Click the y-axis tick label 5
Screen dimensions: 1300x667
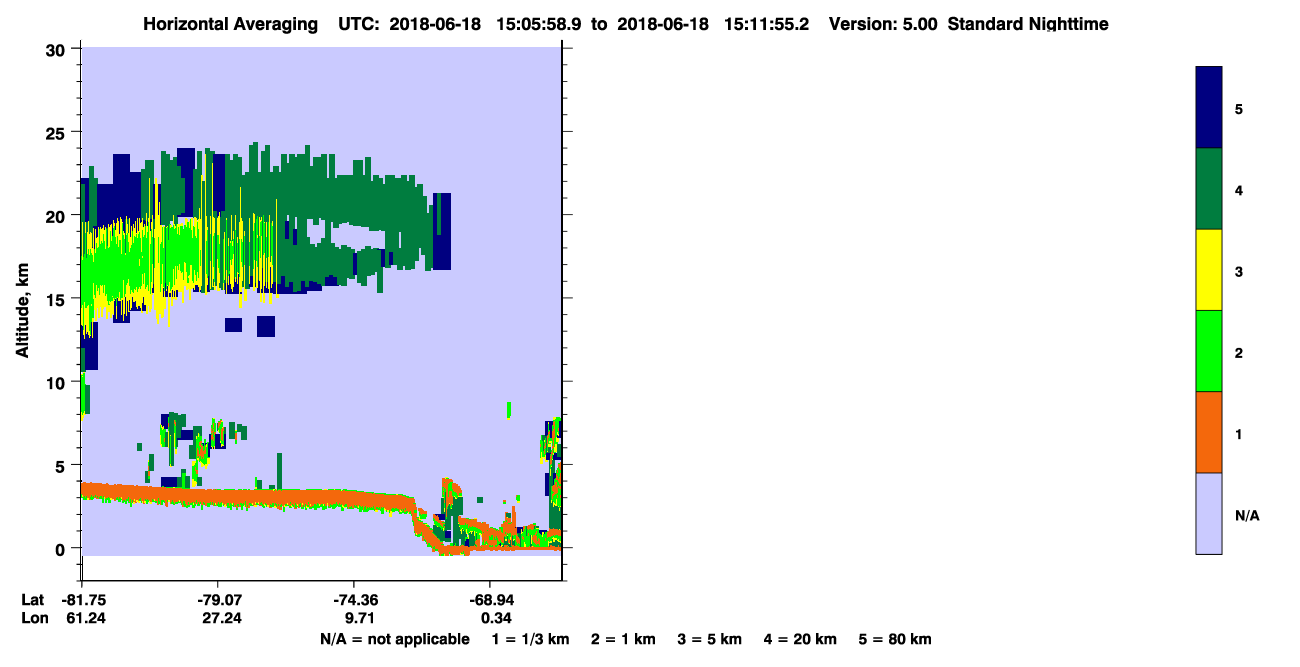(62, 465)
